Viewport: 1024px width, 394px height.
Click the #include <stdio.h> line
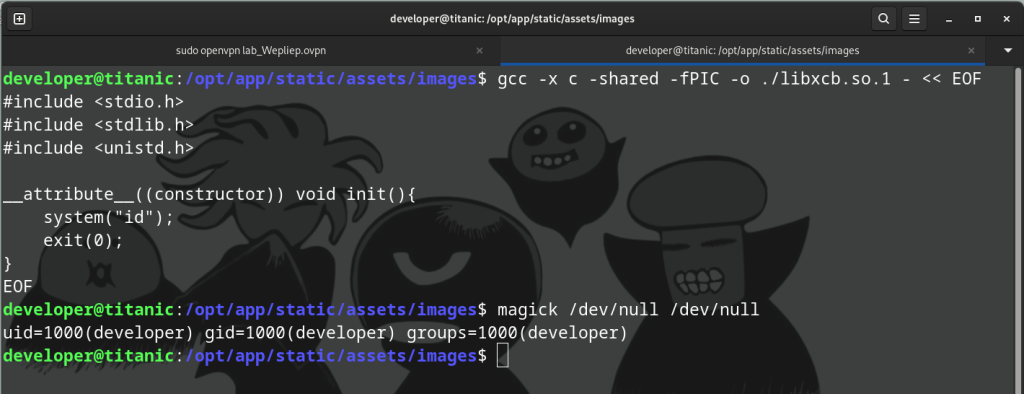93,102
